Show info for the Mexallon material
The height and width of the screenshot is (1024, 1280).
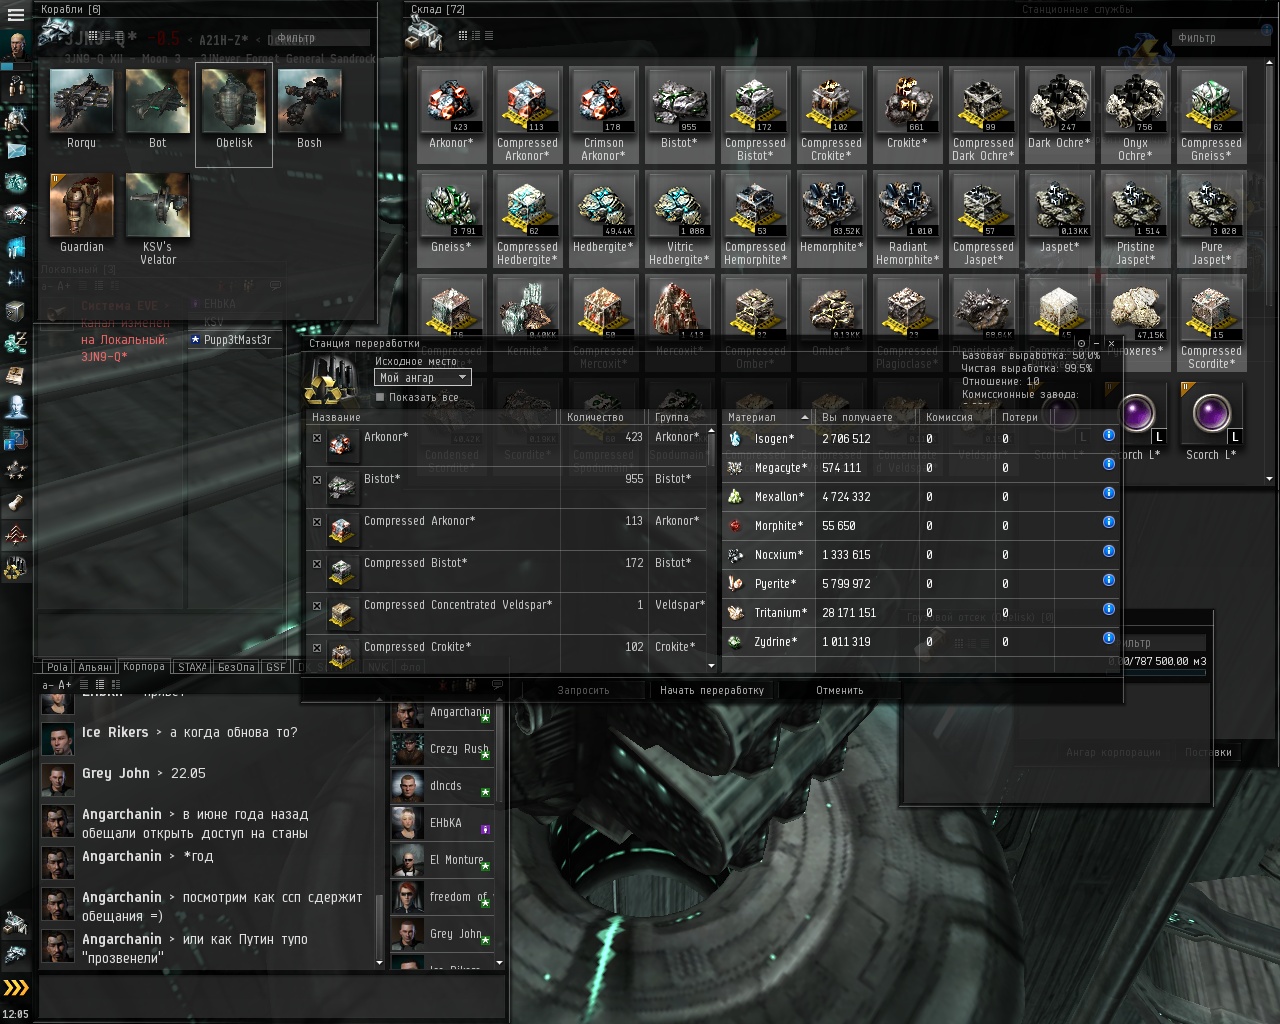(1108, 493)
